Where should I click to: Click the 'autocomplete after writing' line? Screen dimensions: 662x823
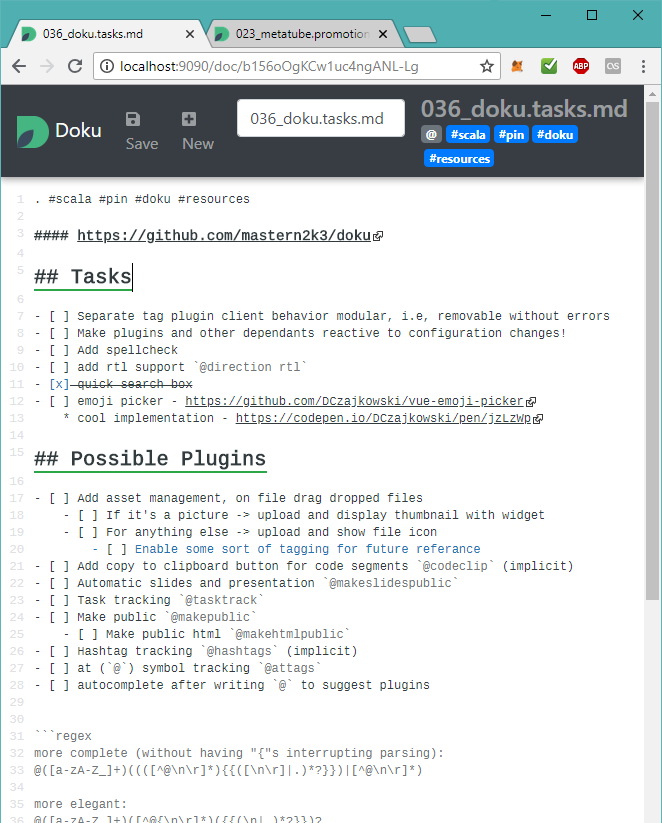(x=254, y=685)
